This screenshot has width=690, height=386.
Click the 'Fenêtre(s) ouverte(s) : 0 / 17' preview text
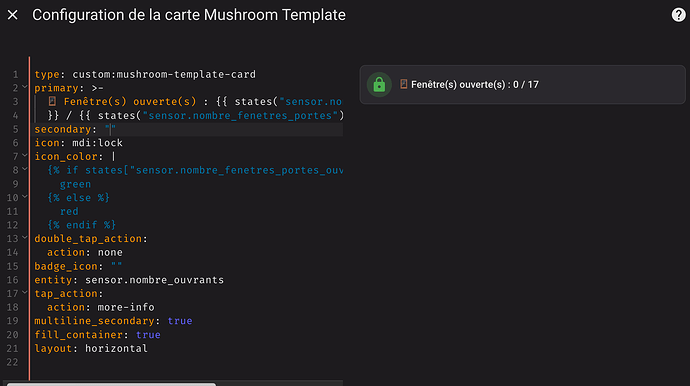click(x=475, y=85)
